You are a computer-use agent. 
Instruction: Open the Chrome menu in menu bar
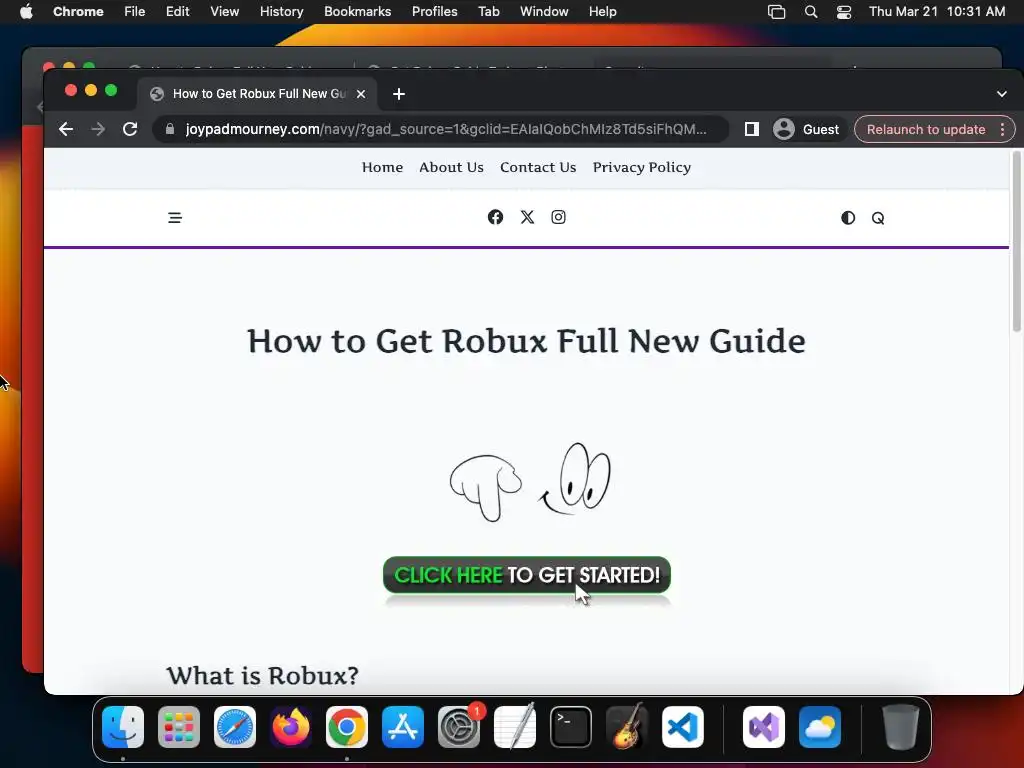point(78,12)
